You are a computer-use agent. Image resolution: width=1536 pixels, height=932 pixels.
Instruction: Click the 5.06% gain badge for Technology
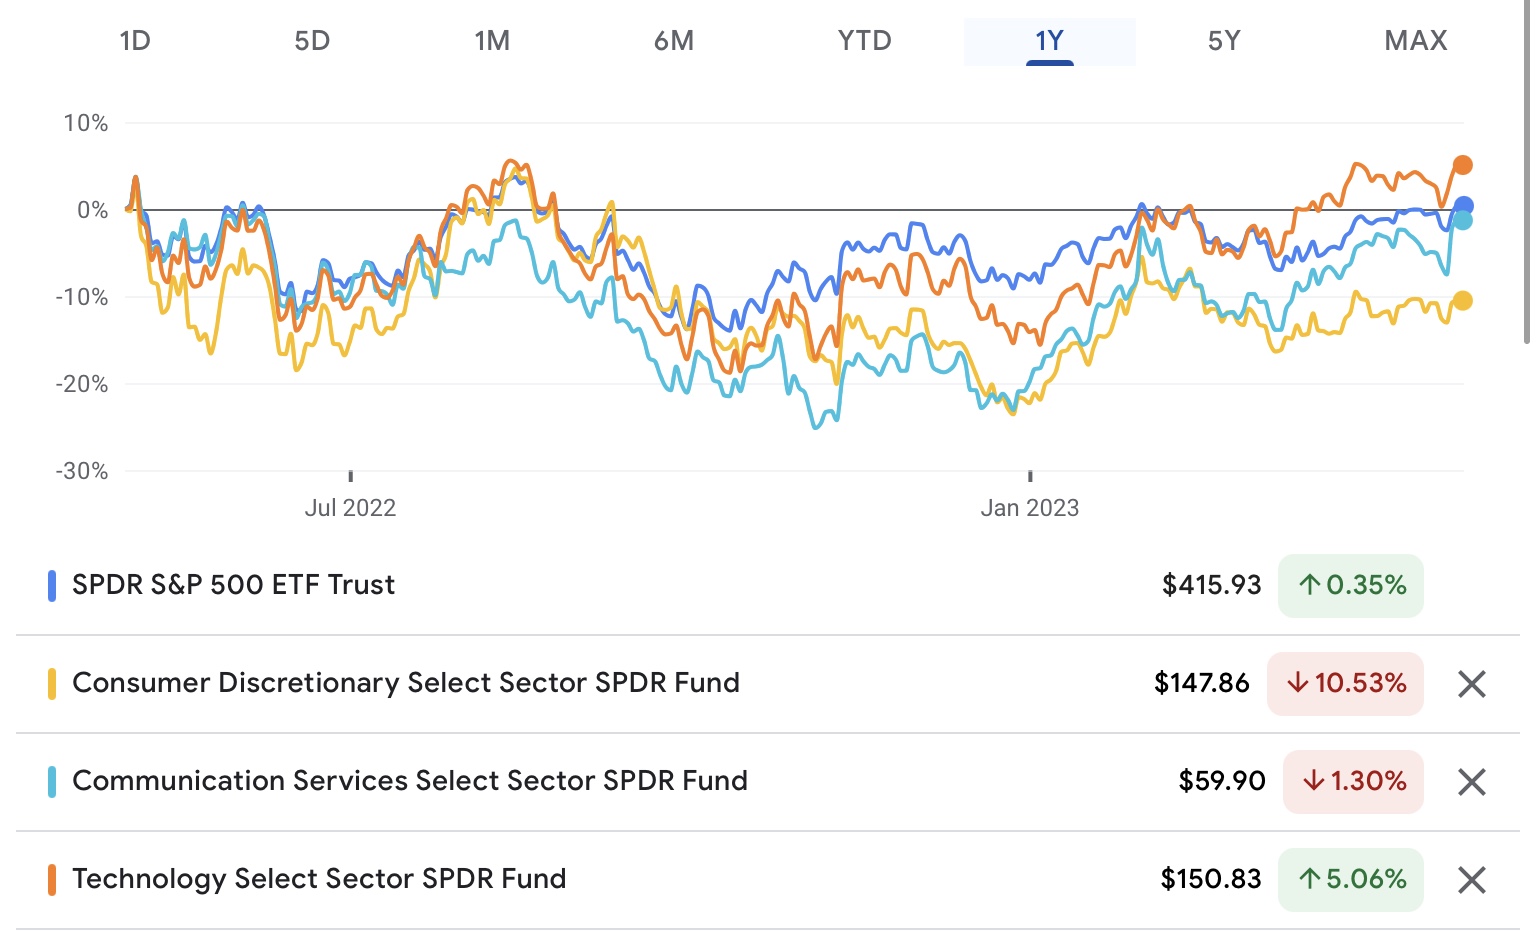(x=1350, y=879)
